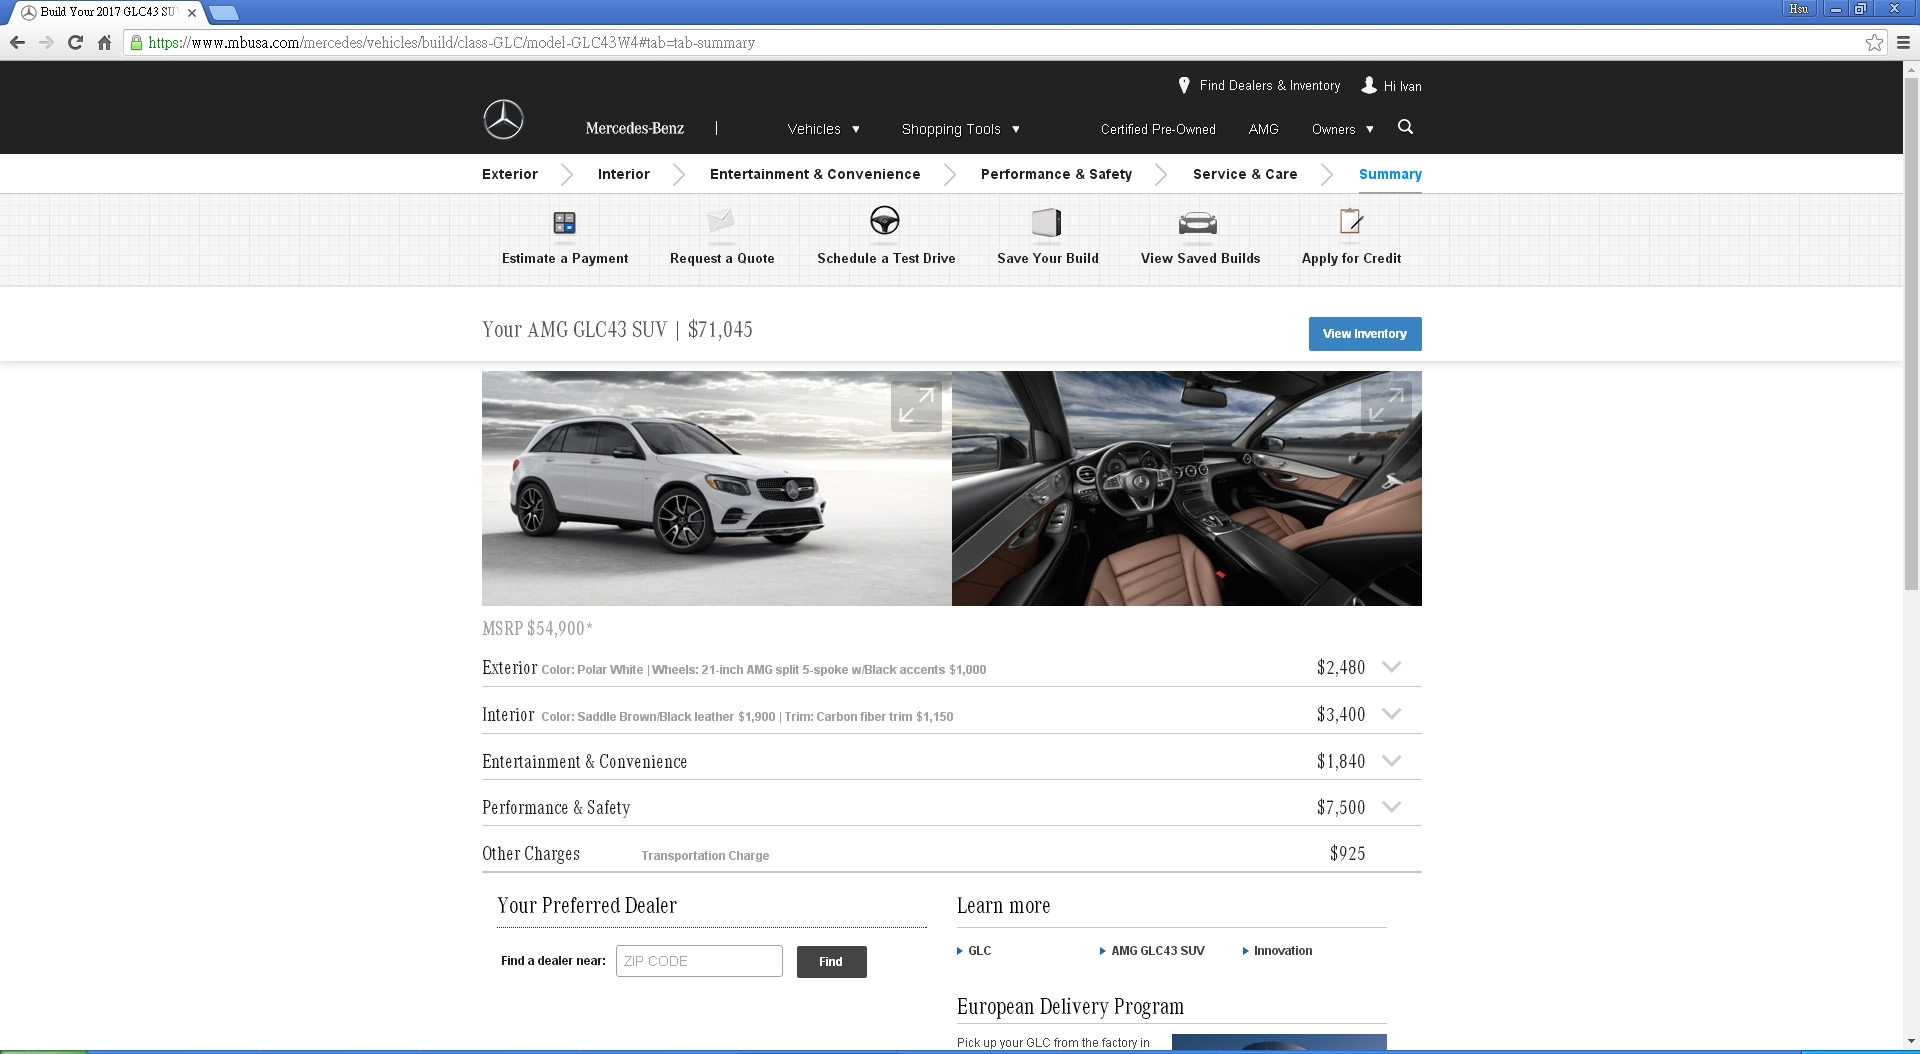
Task: Click Apply for Credit label
Action: (x=1351, y=258)
